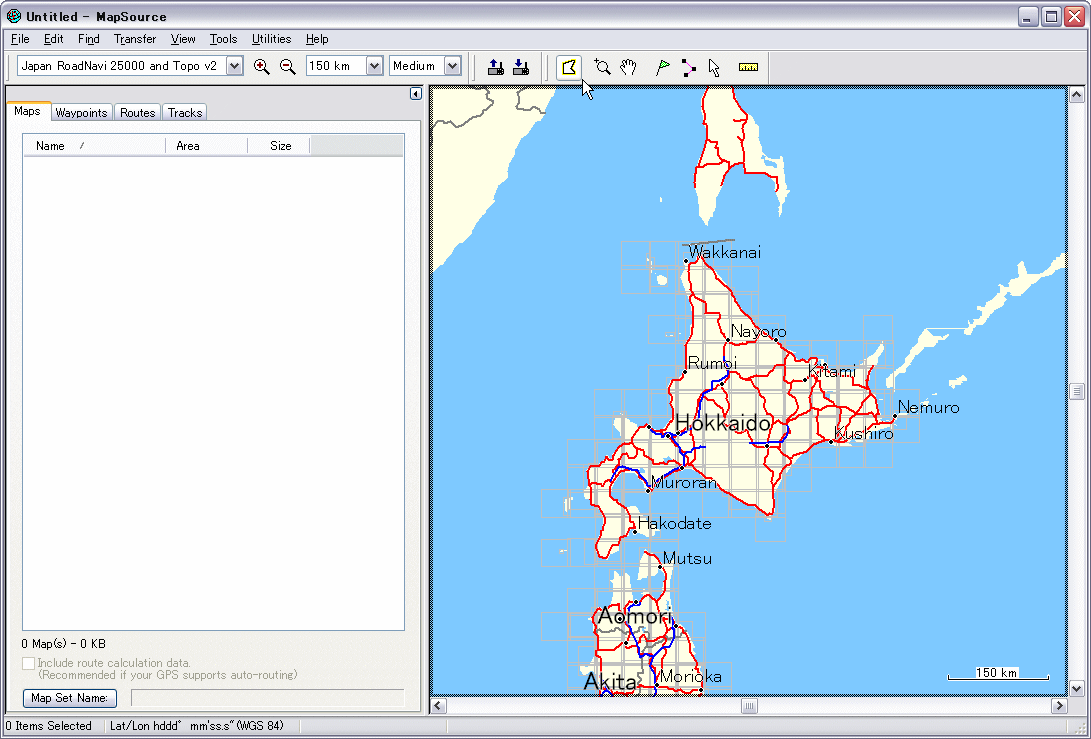This screenshot has height=739, width=1091.
Task: Select the Route tool
Action: 688,67
